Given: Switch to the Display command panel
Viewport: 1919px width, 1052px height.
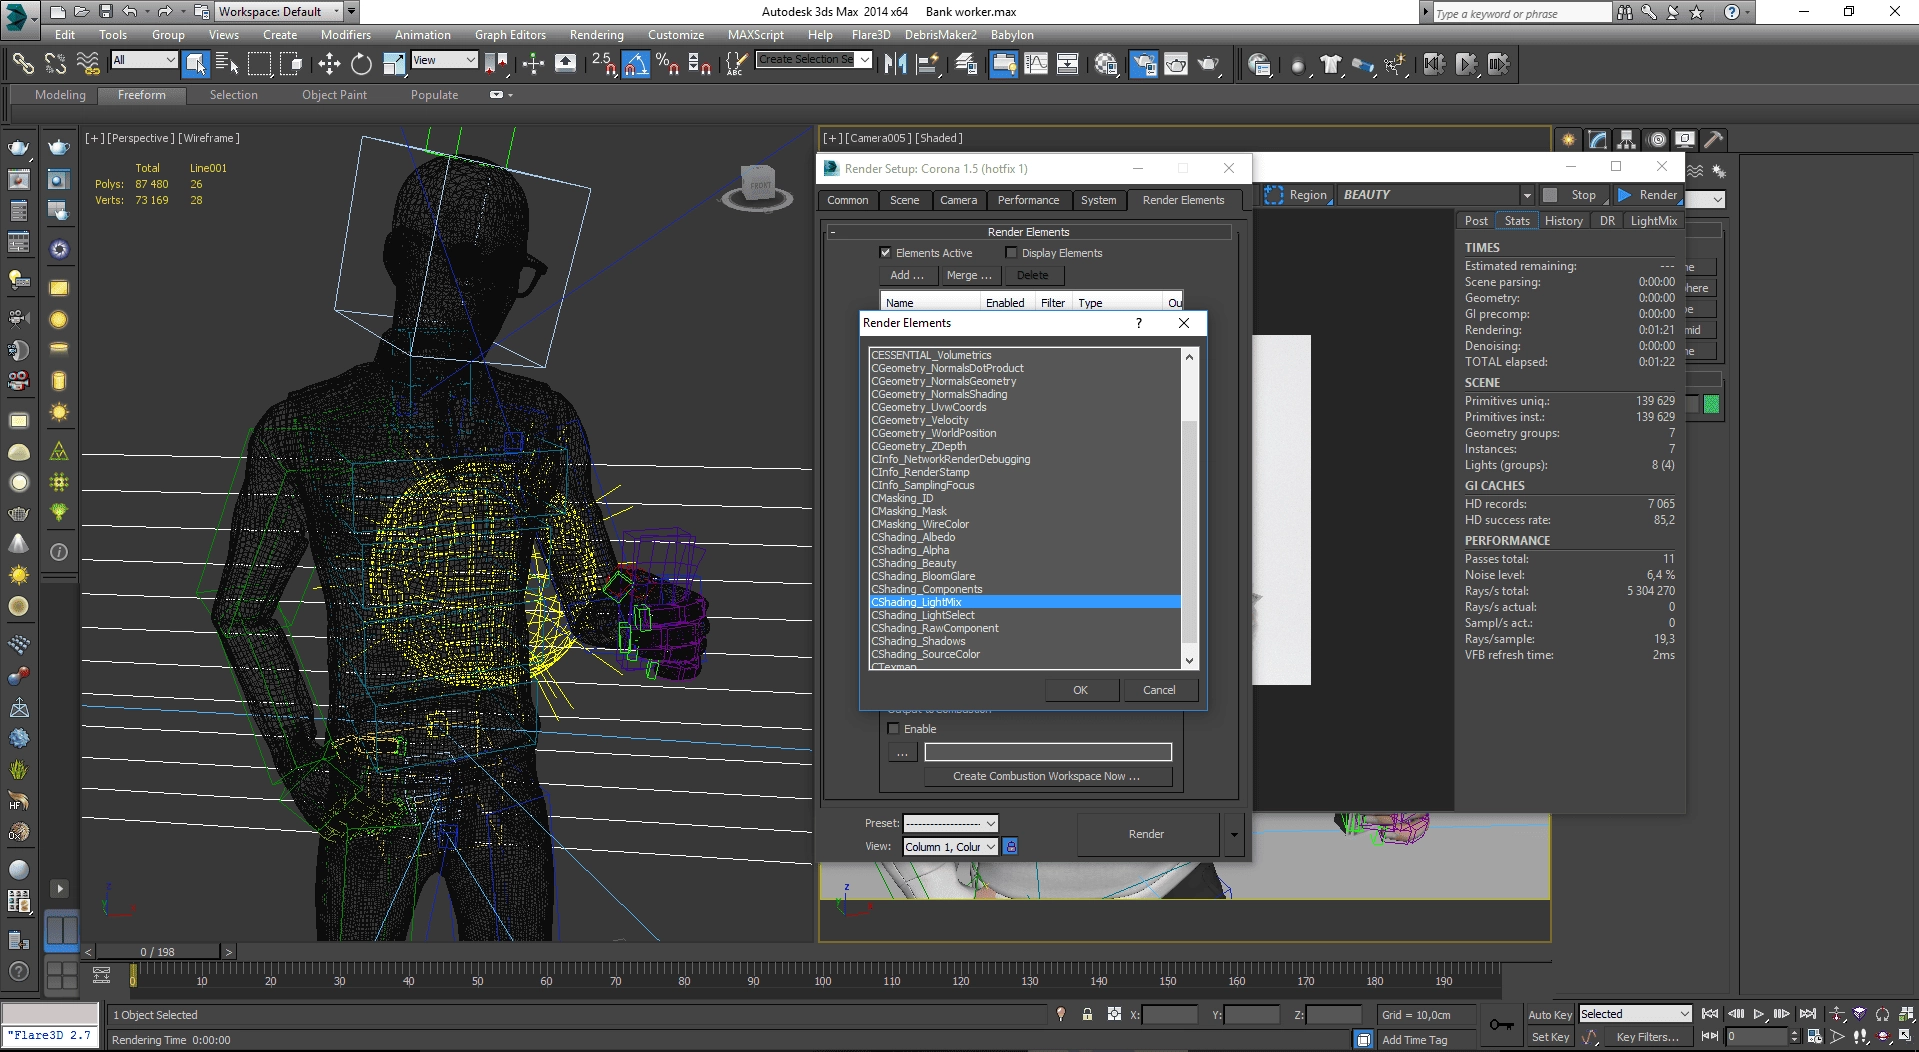Looking at the screenshot, I should click(1685, 140).
